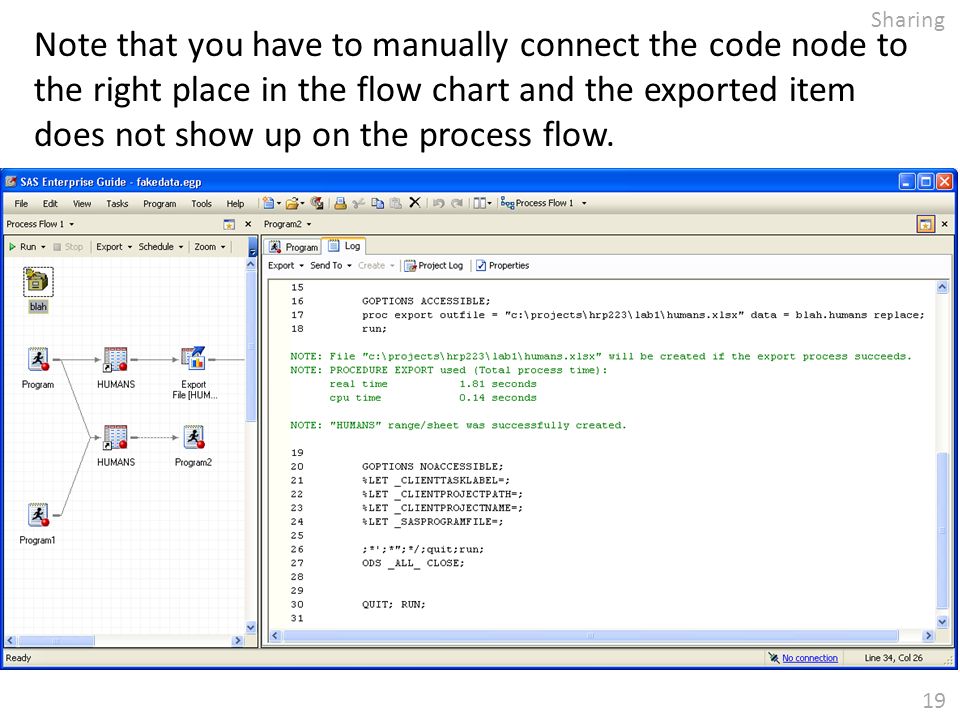Select the Export File node icon
Image resolution: width=960 pixels, height=720 pixels.
(x=193, y=359)
